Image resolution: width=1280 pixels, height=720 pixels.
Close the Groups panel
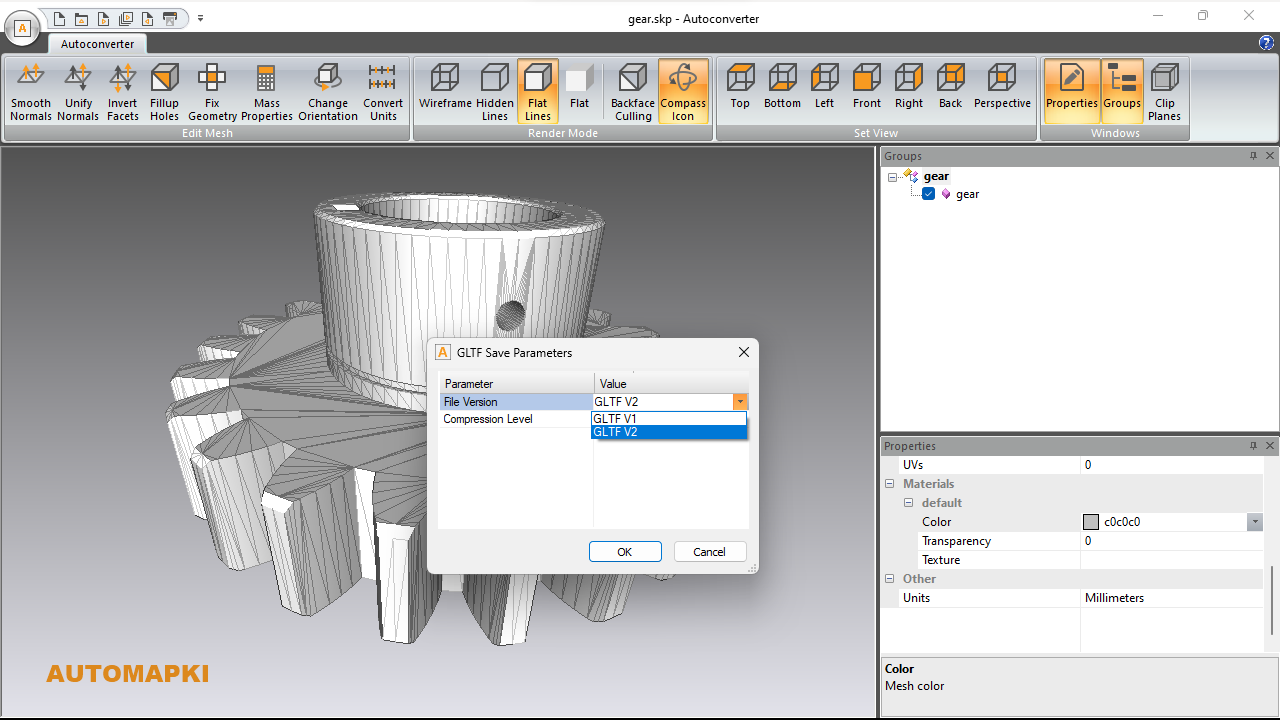click(x=1270, y=156)
